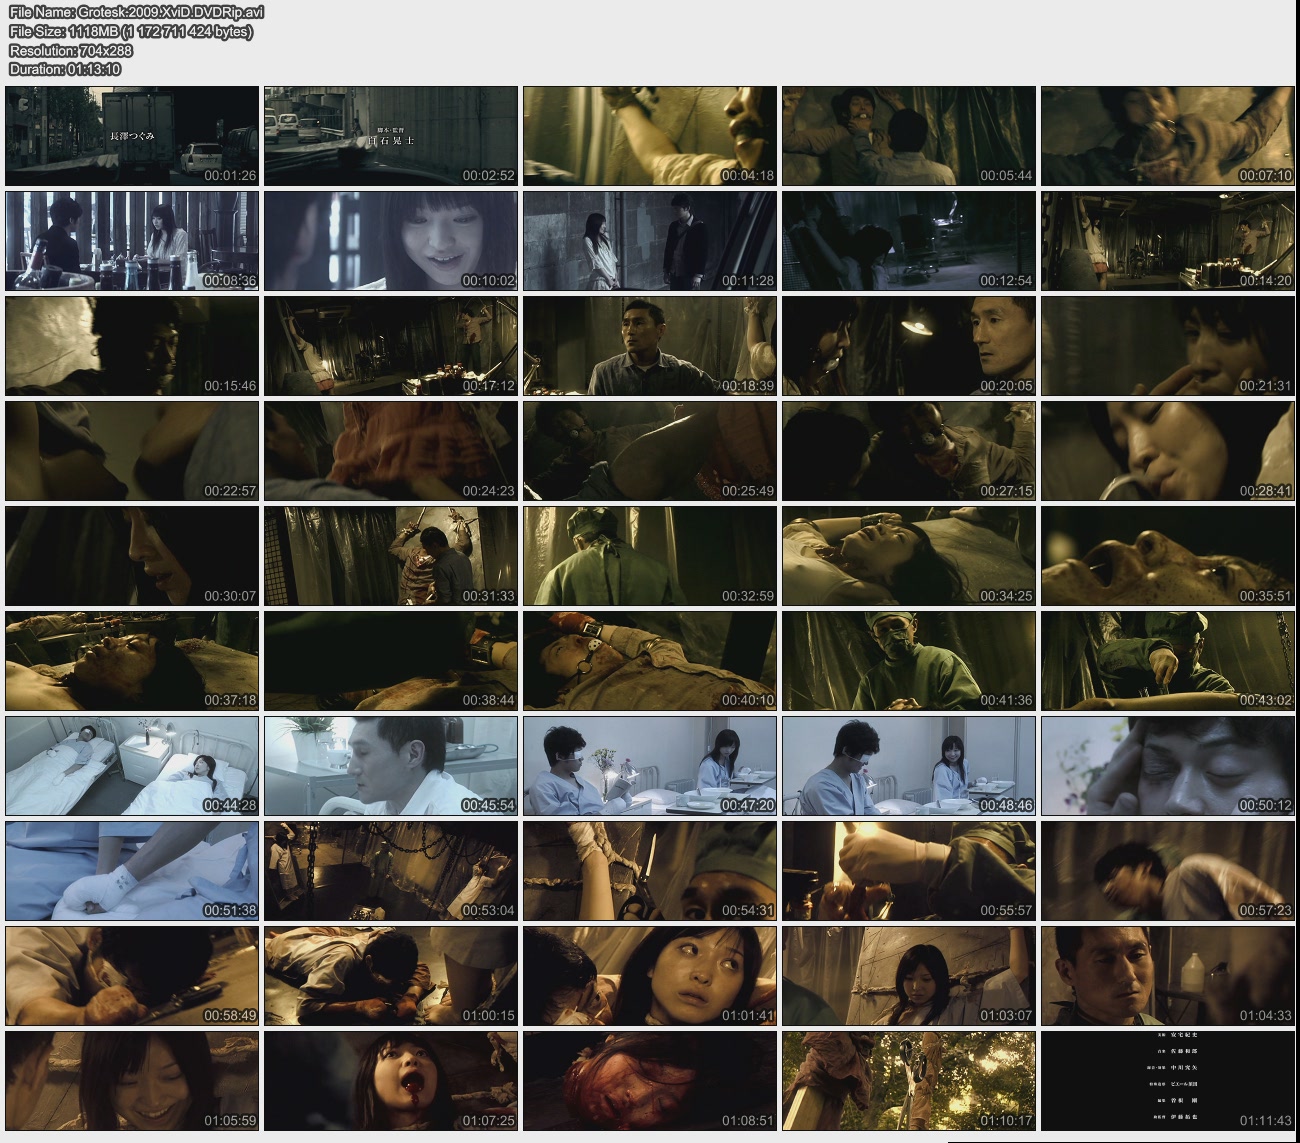Open the thumbnail marked 00:47:20
The image size is (1300, 1143).
[650, 766]
